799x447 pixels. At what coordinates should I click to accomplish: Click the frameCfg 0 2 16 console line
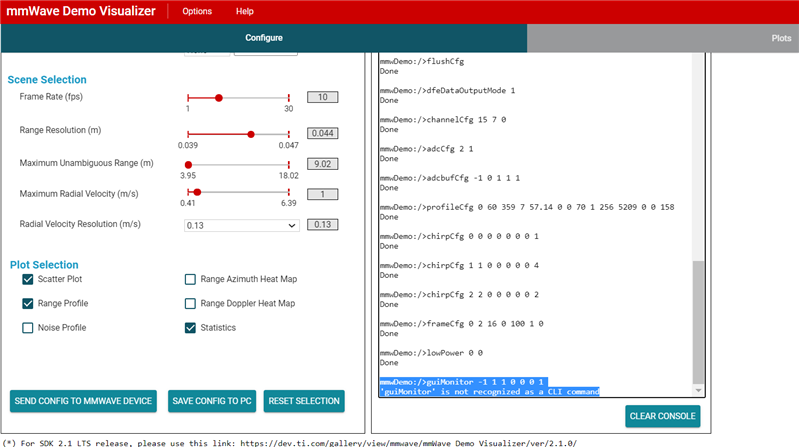click(462, 324)
